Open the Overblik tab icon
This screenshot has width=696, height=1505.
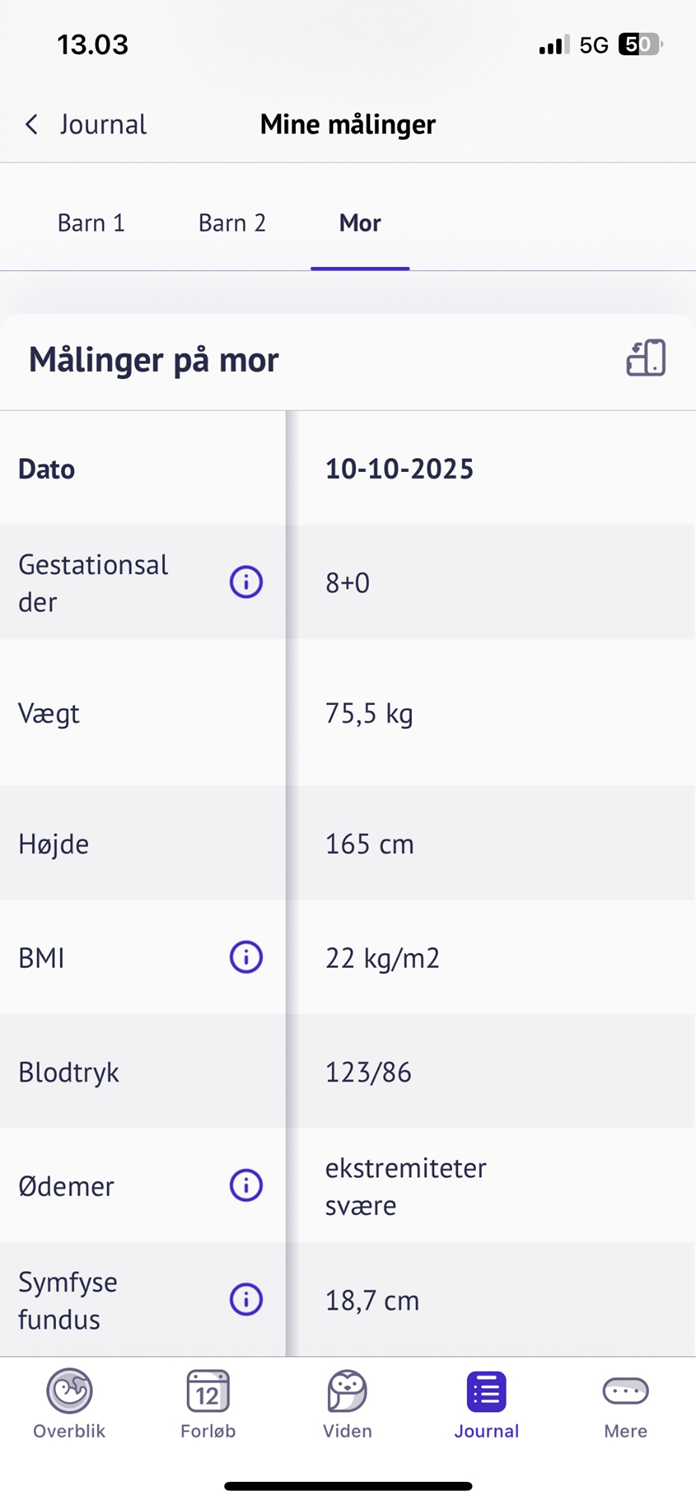point(69,1391)
